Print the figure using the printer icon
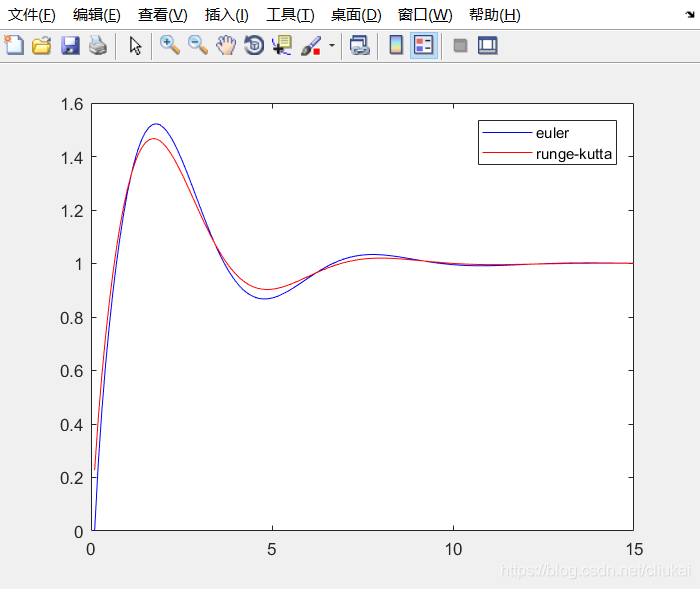This screenshot has width=700, height=589. pos(98,46)
